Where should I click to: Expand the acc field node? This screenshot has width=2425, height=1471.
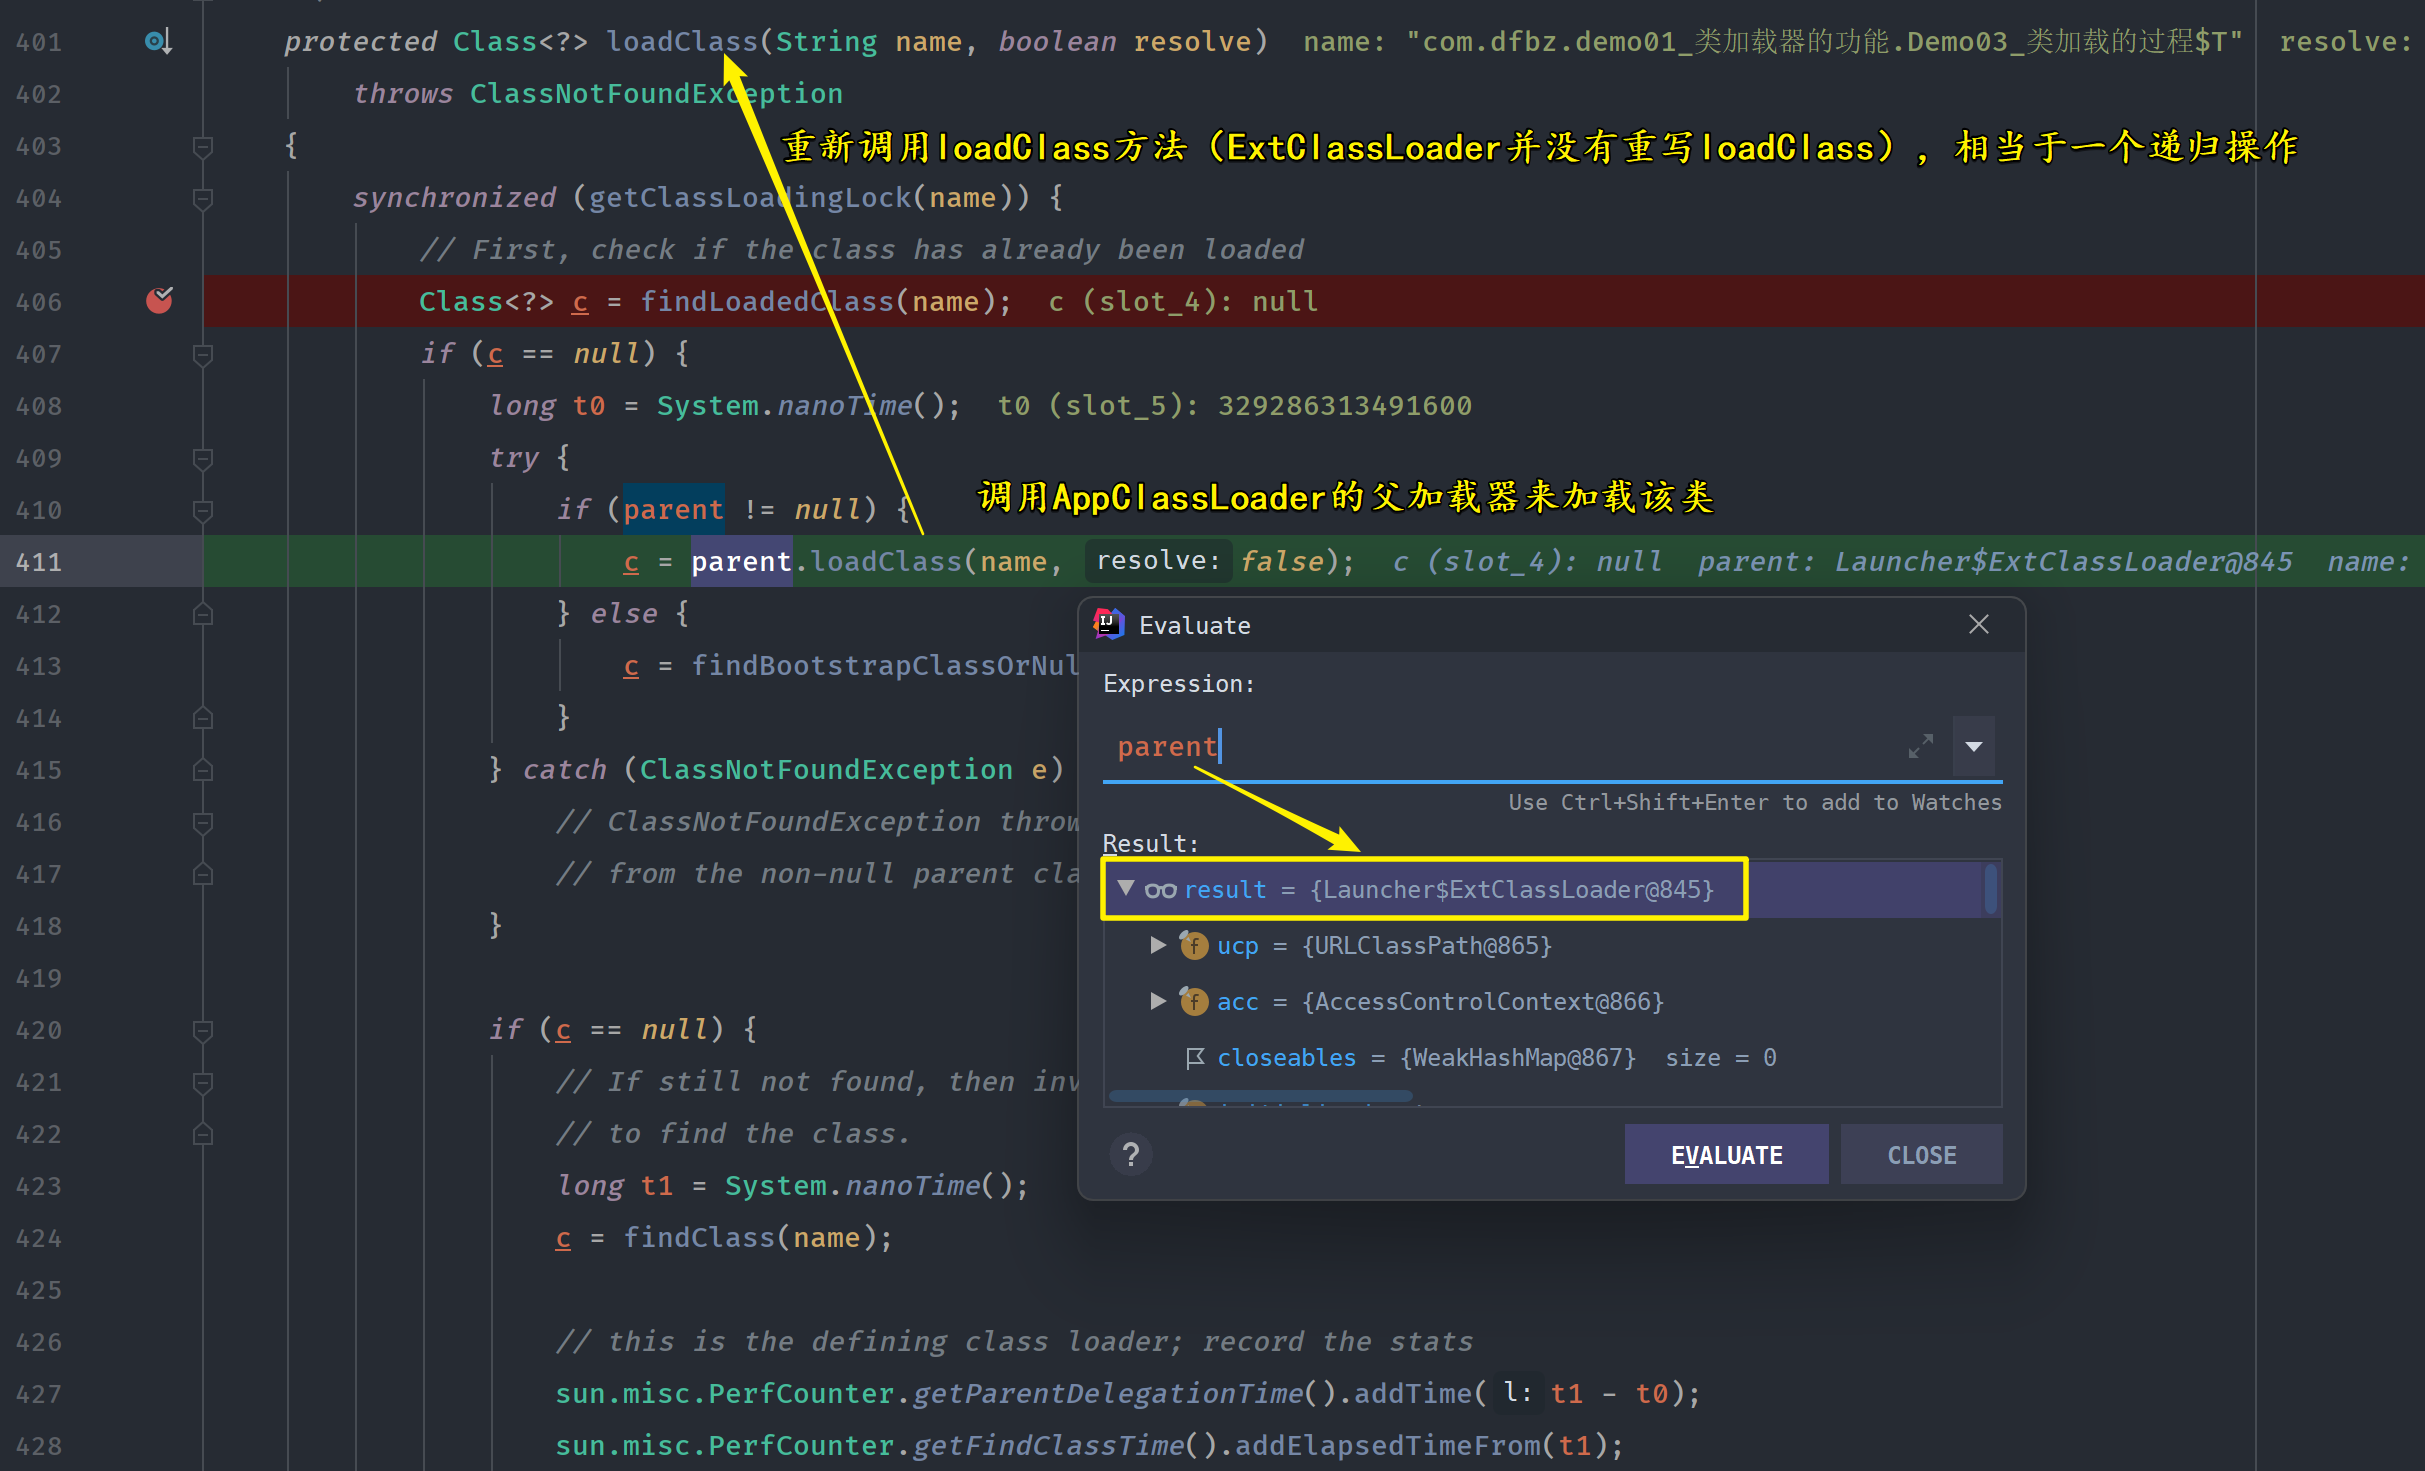tap(1158, 1001)
